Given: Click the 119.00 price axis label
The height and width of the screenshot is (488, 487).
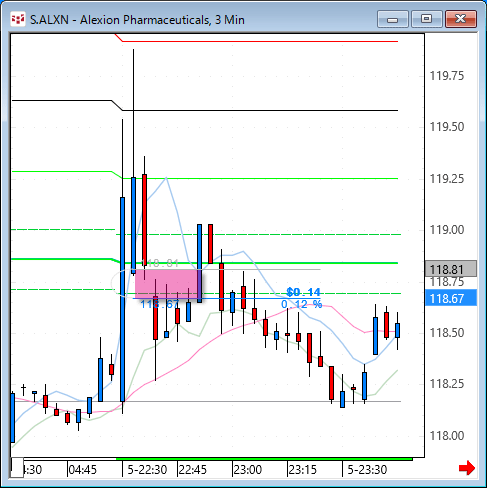Looking at the screenshot, I should click(x=447, y=230).
